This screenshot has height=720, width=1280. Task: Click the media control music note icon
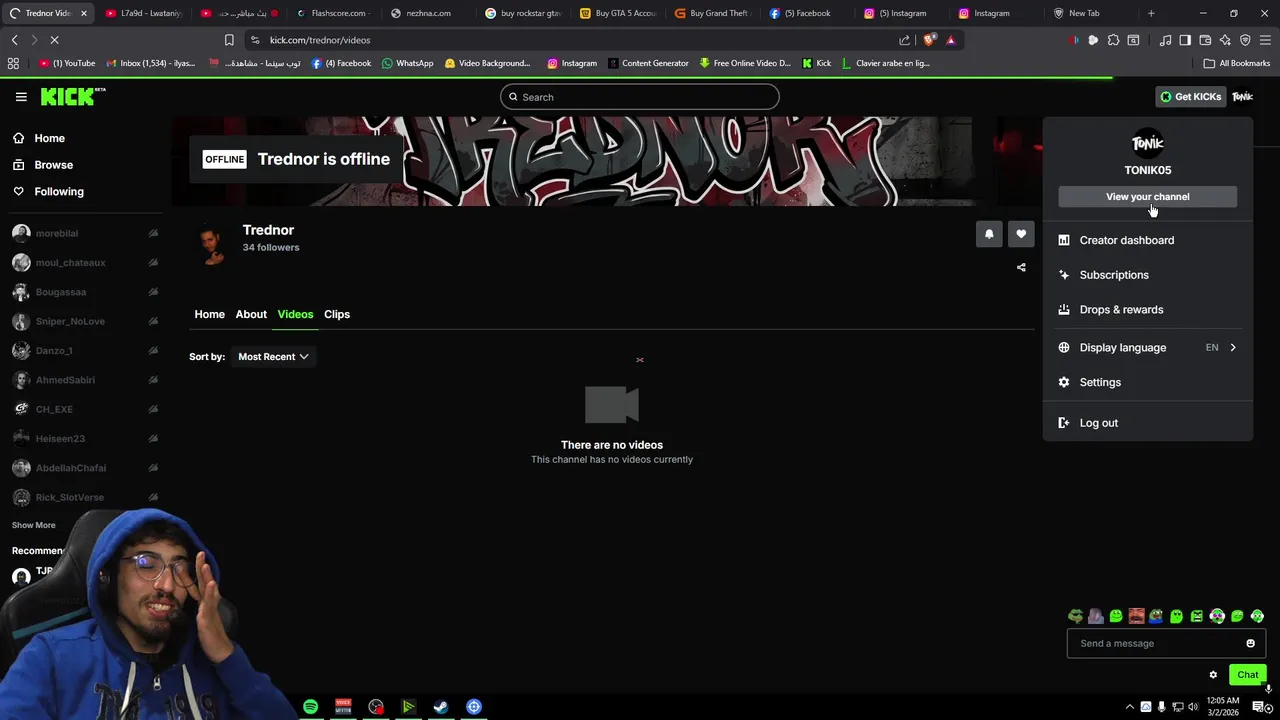[1165, 40]
